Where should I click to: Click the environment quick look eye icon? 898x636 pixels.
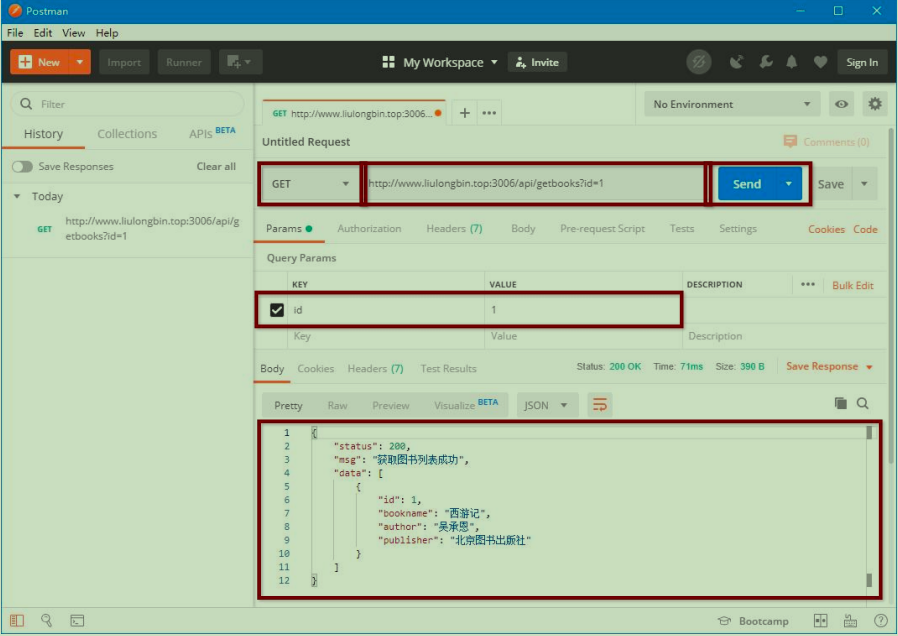(841, 104)
